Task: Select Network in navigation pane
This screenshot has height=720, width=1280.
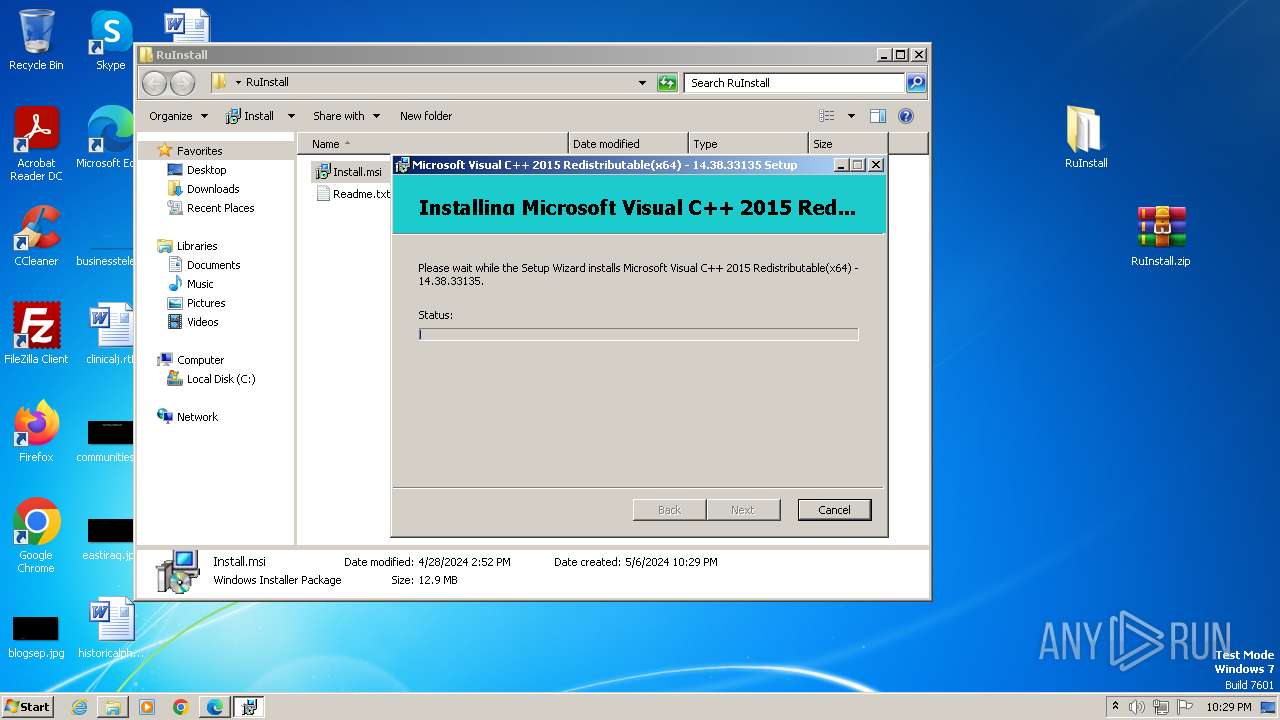Action: pos(197,417)
